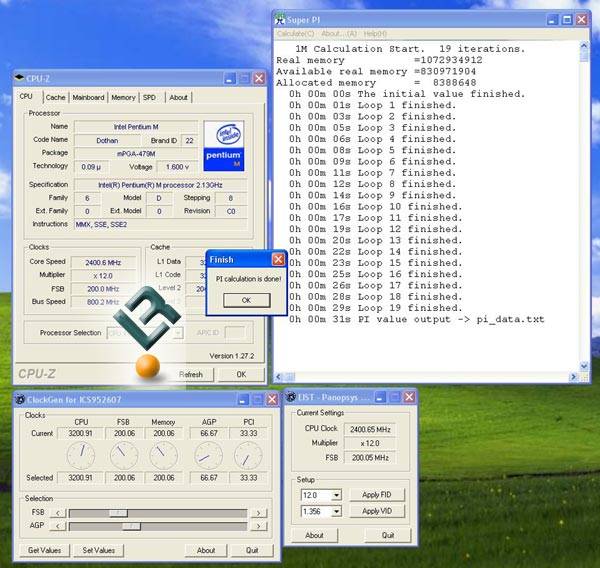Click the Current PCI value 33.33

pos(249,433)
